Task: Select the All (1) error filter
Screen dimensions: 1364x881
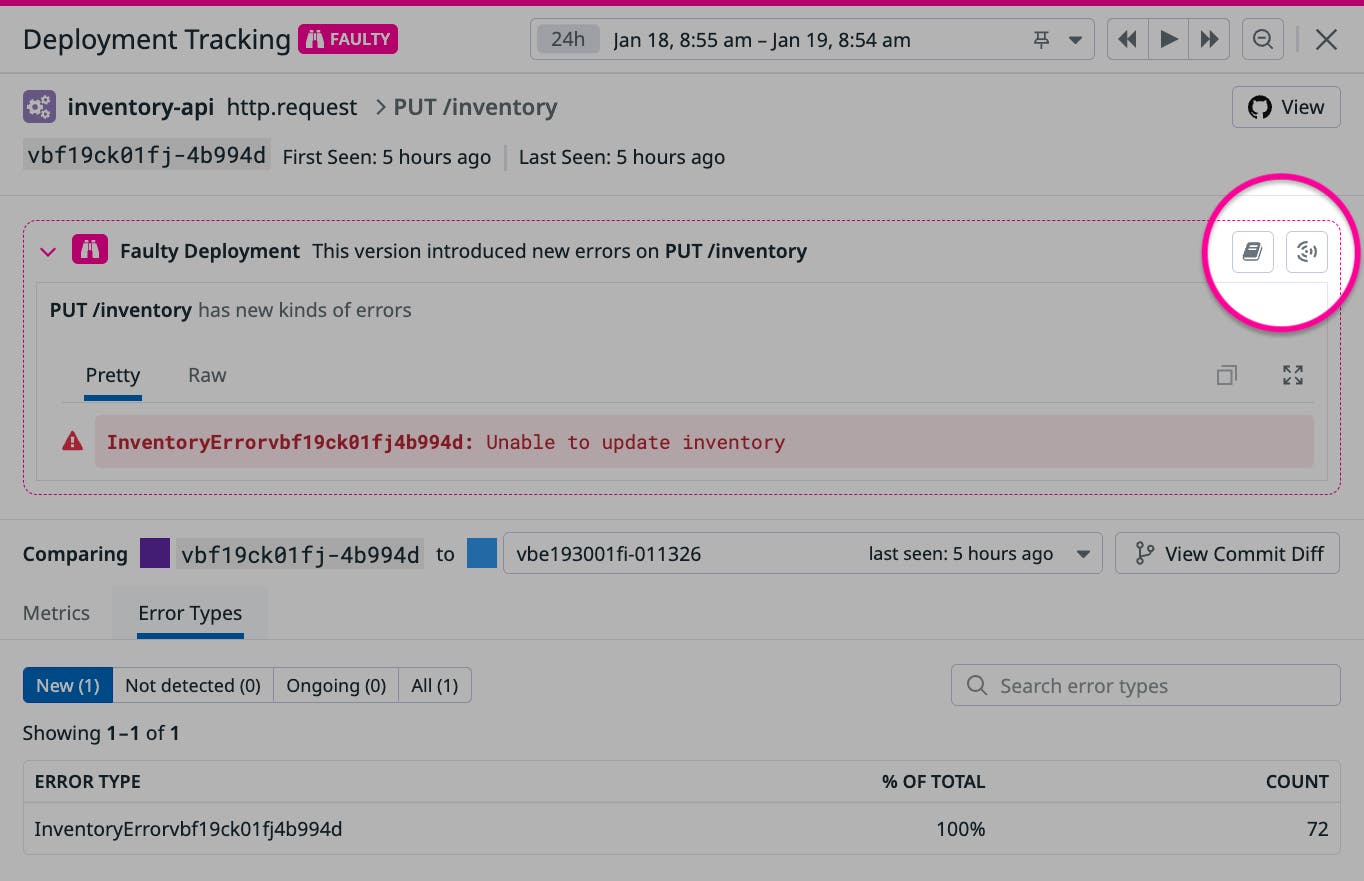Action: (x=434, y=685)
